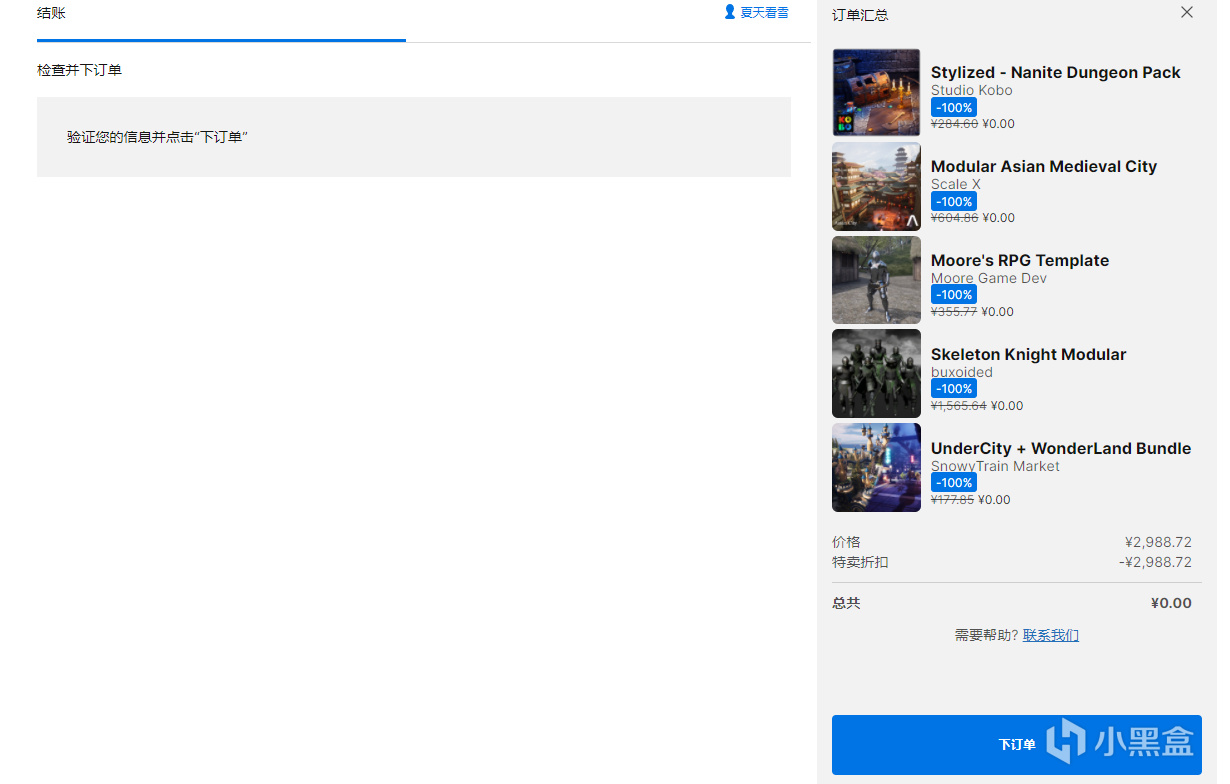
Task: Click the struck-through ¥604.86 price
Action: coord(954,218)
